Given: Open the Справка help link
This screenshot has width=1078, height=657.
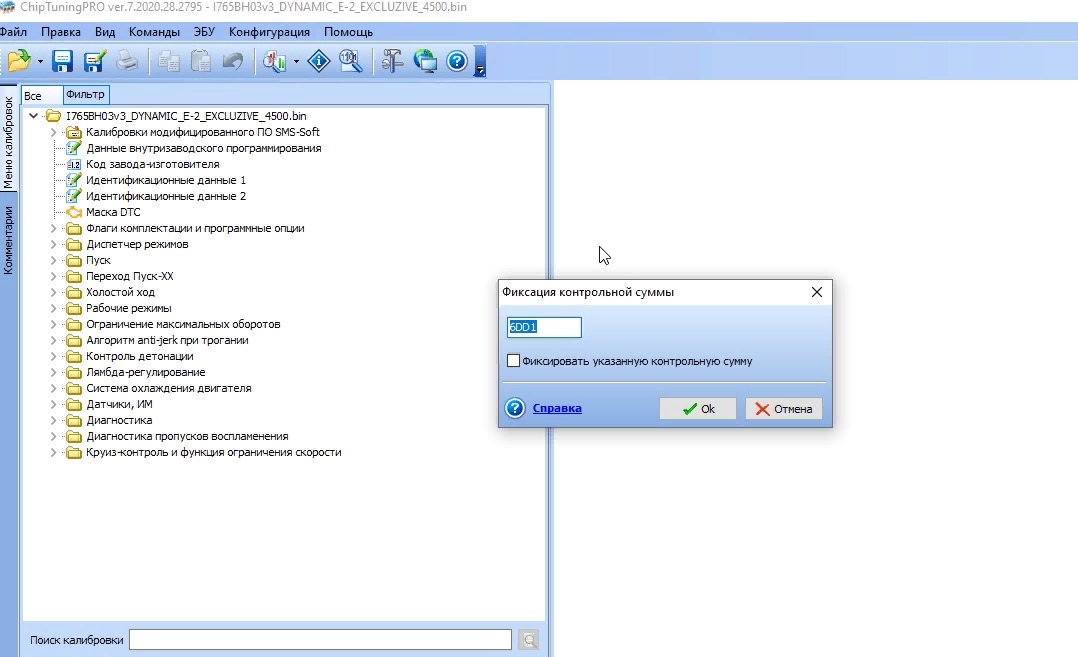Looking at the screenshot, I should point(557,408).
